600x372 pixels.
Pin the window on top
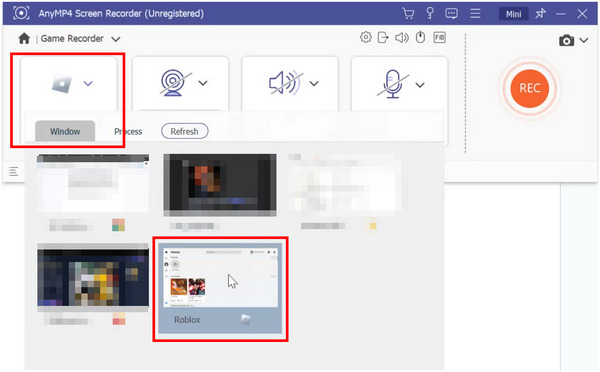point(540,14)
